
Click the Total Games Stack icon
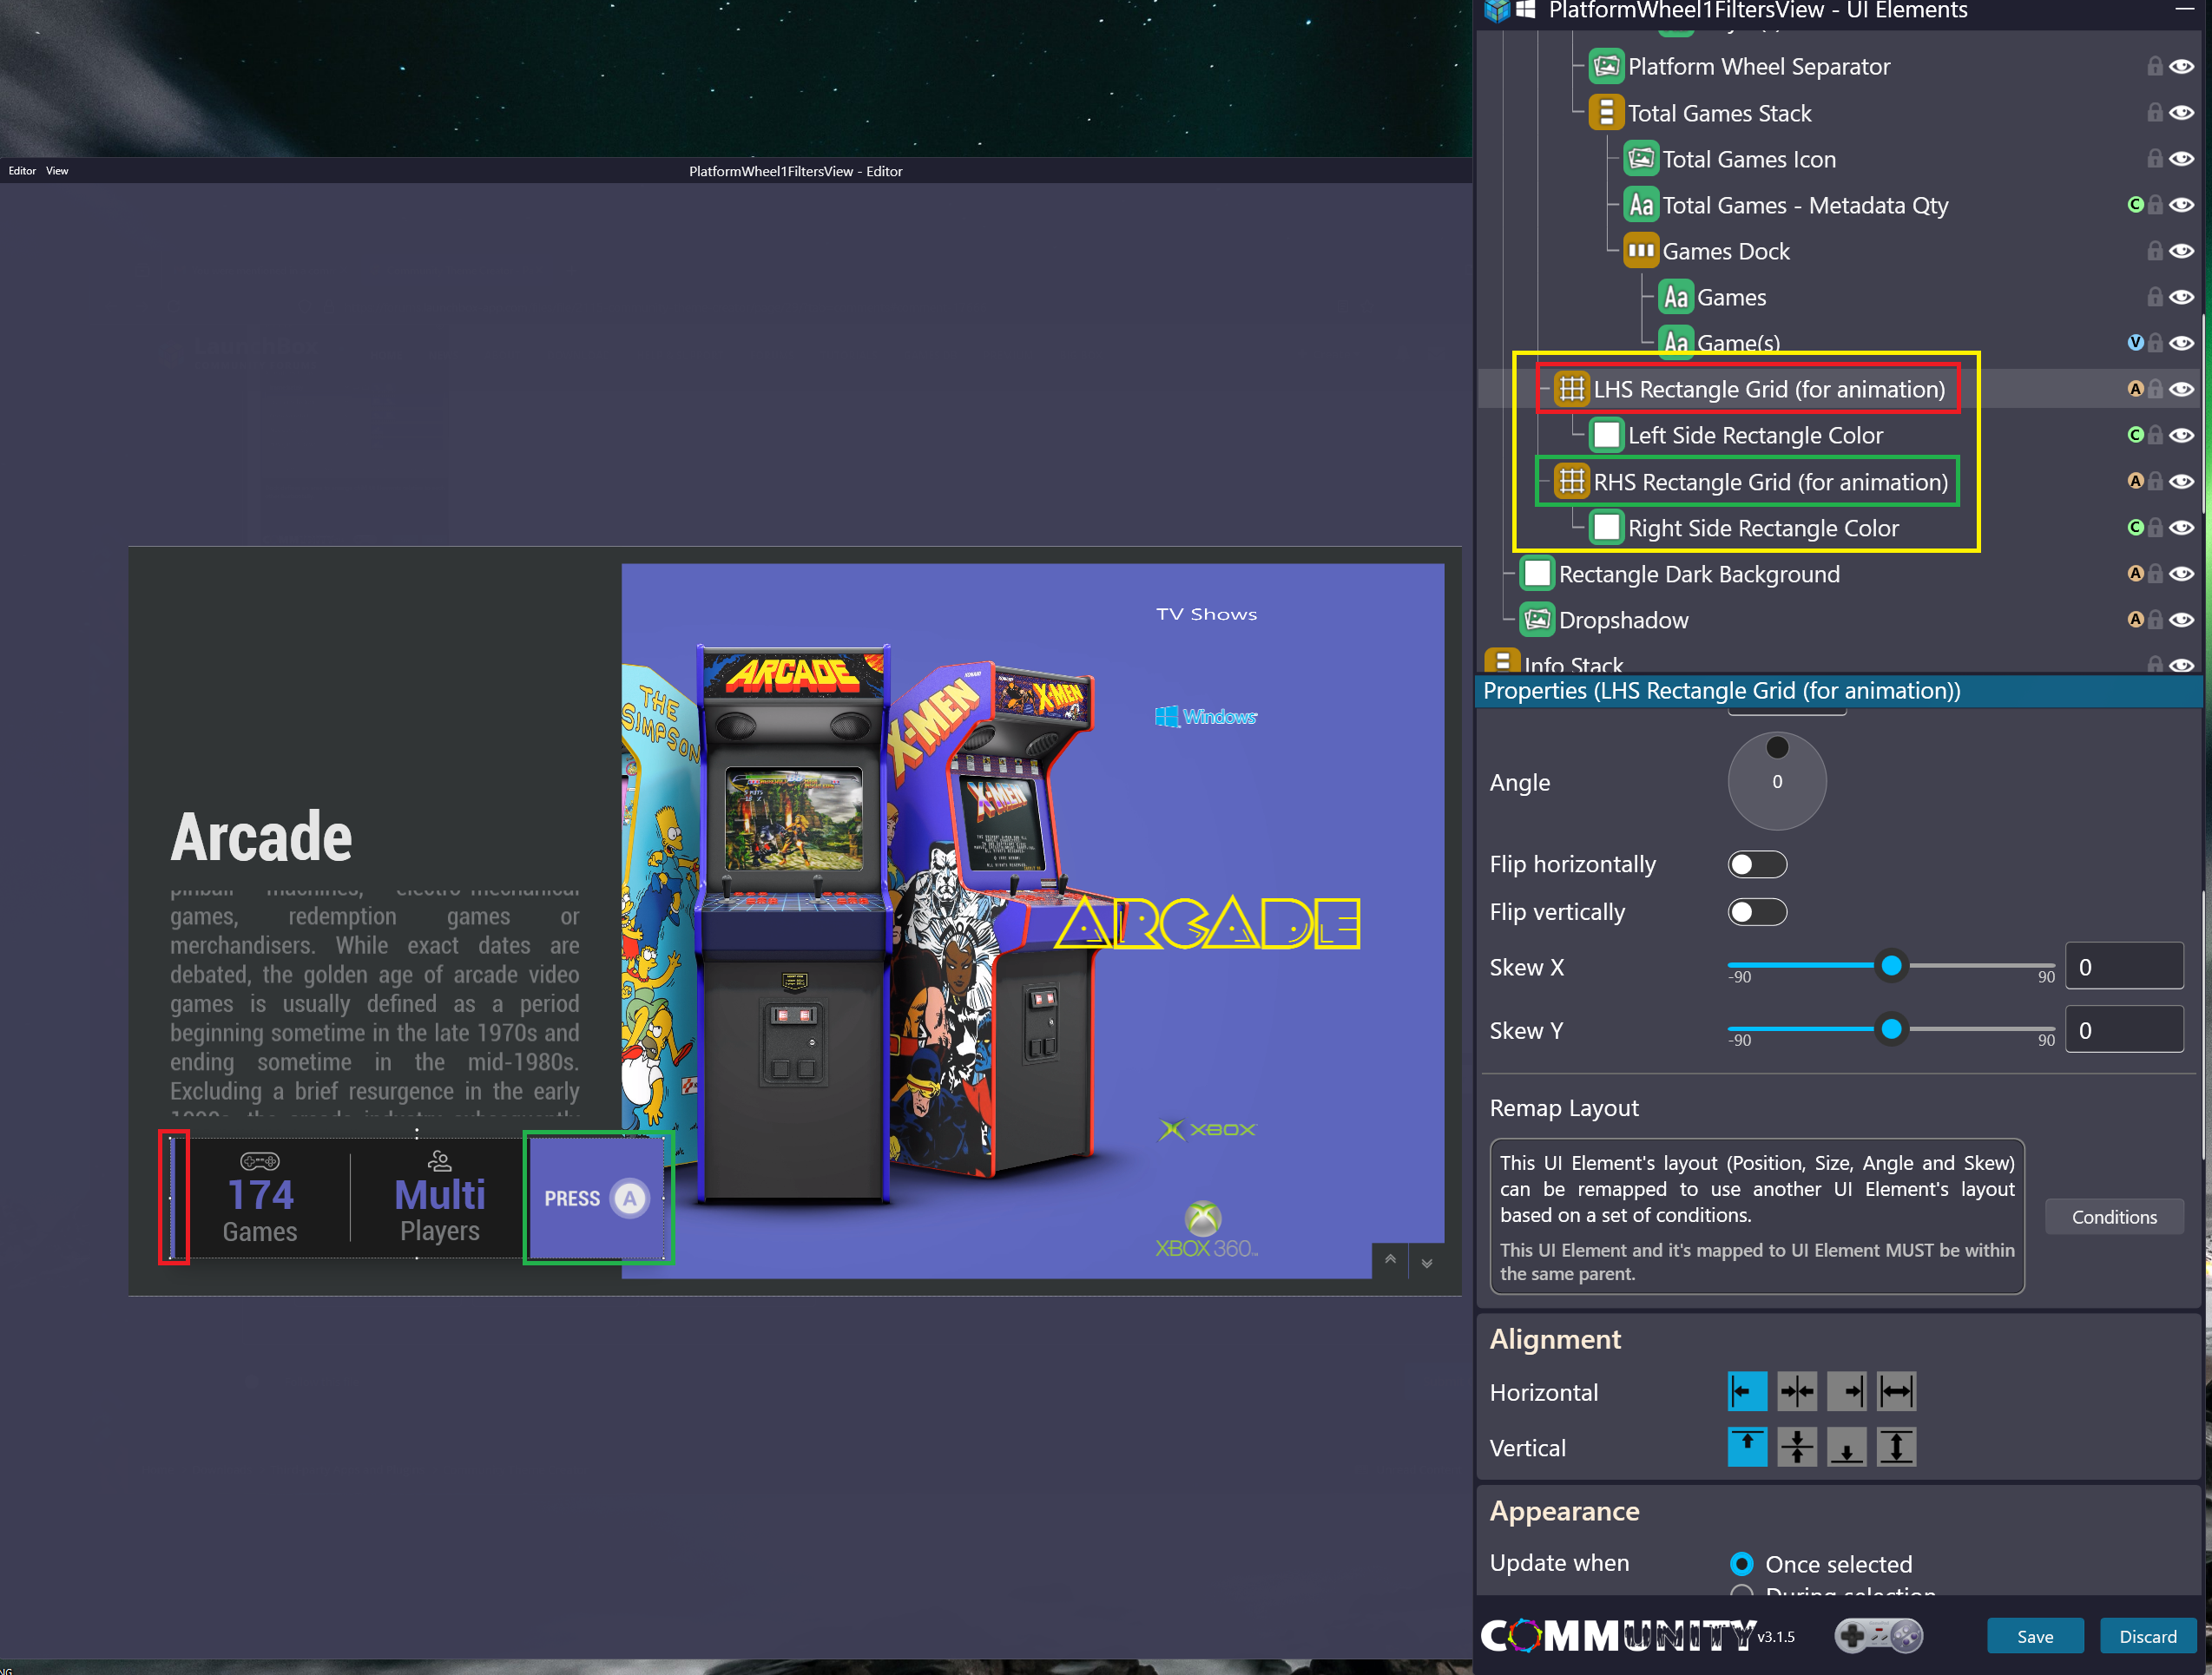click(x=1606, y=113)
